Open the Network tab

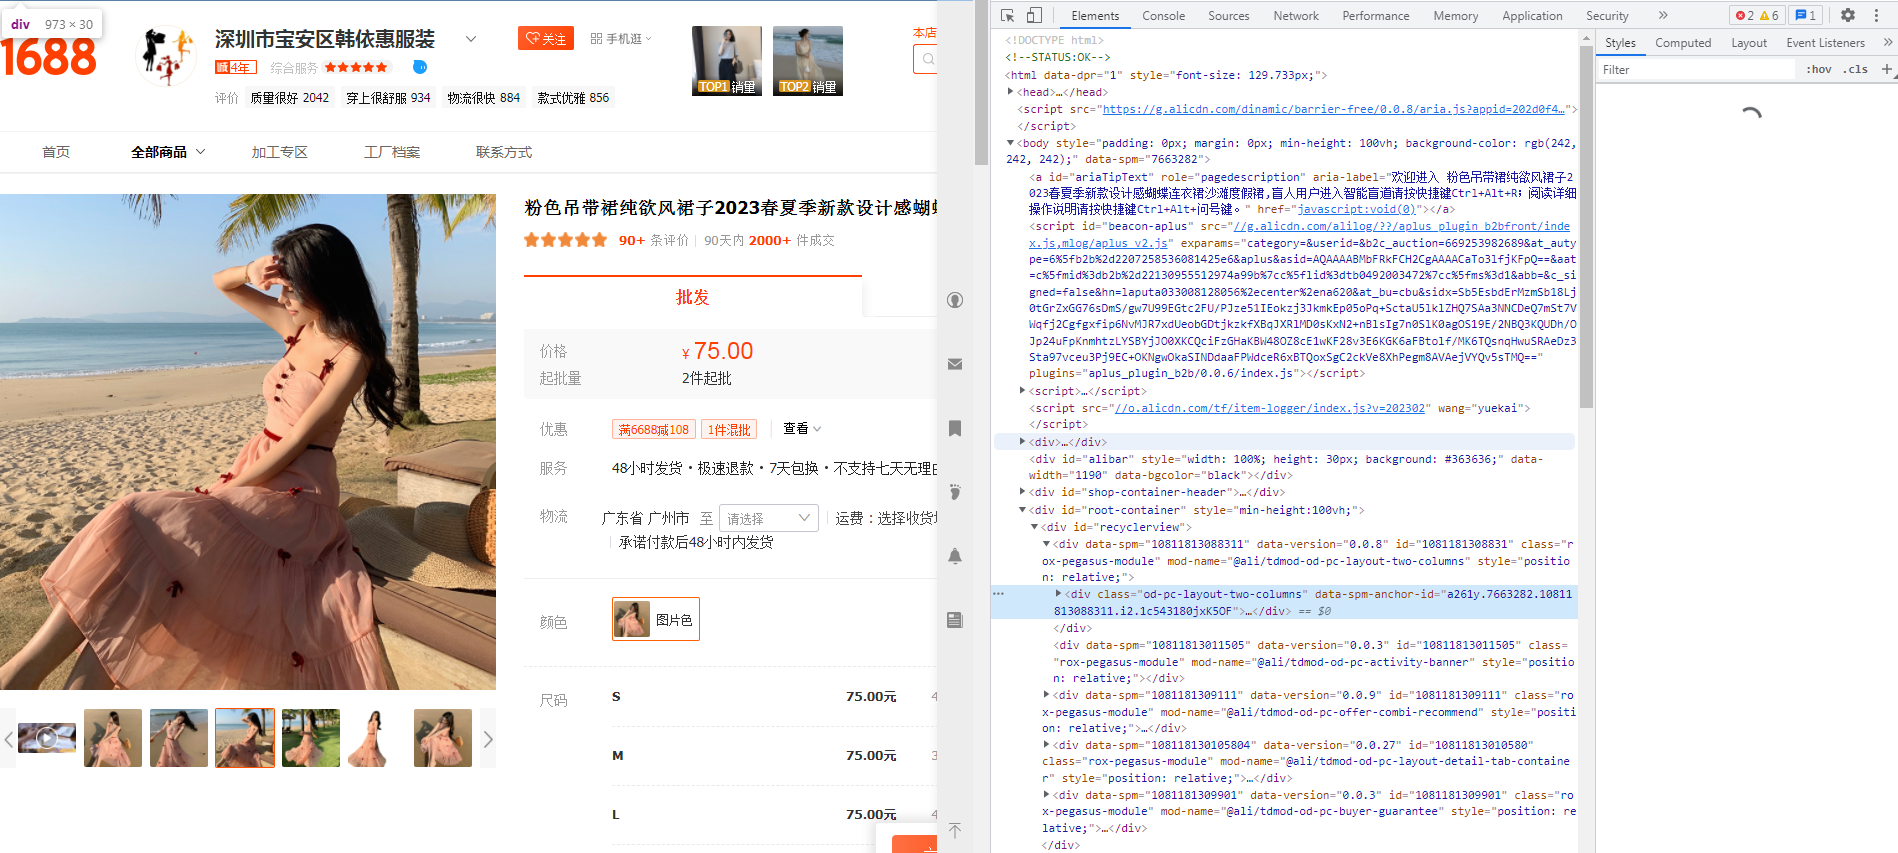(x=1296, y=16)
